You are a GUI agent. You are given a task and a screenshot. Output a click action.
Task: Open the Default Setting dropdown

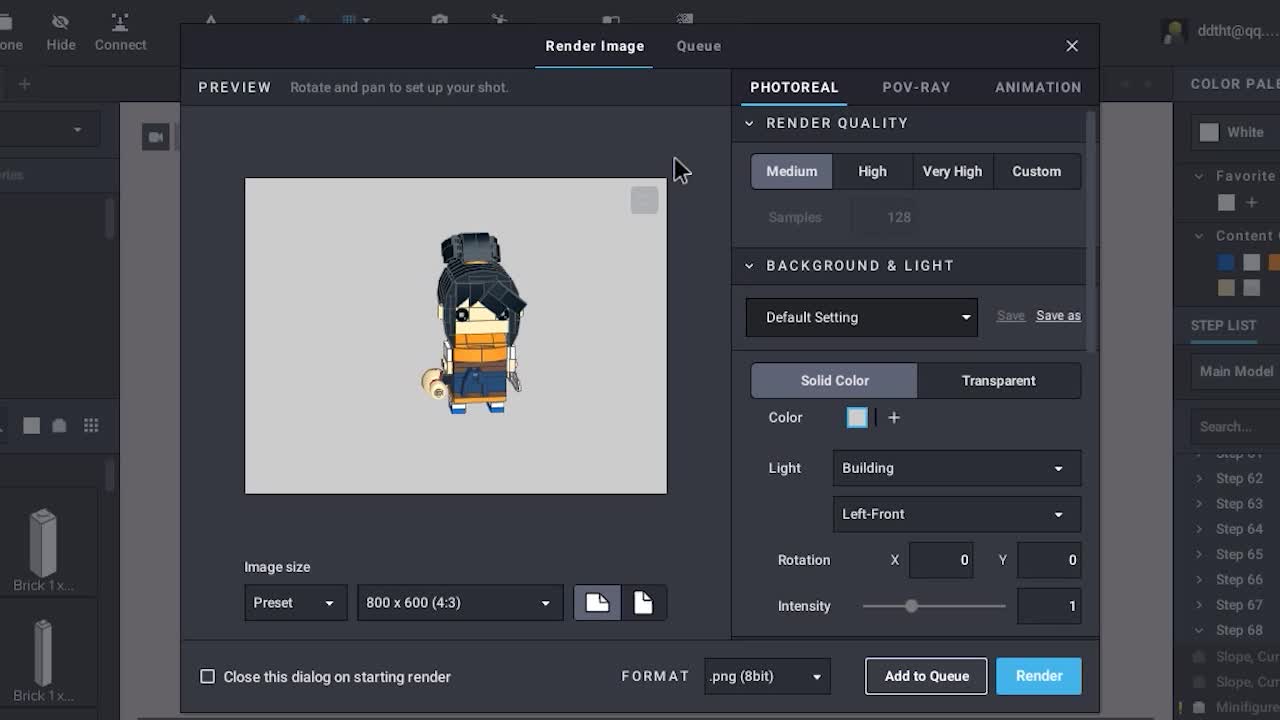[x=862, y=317]
